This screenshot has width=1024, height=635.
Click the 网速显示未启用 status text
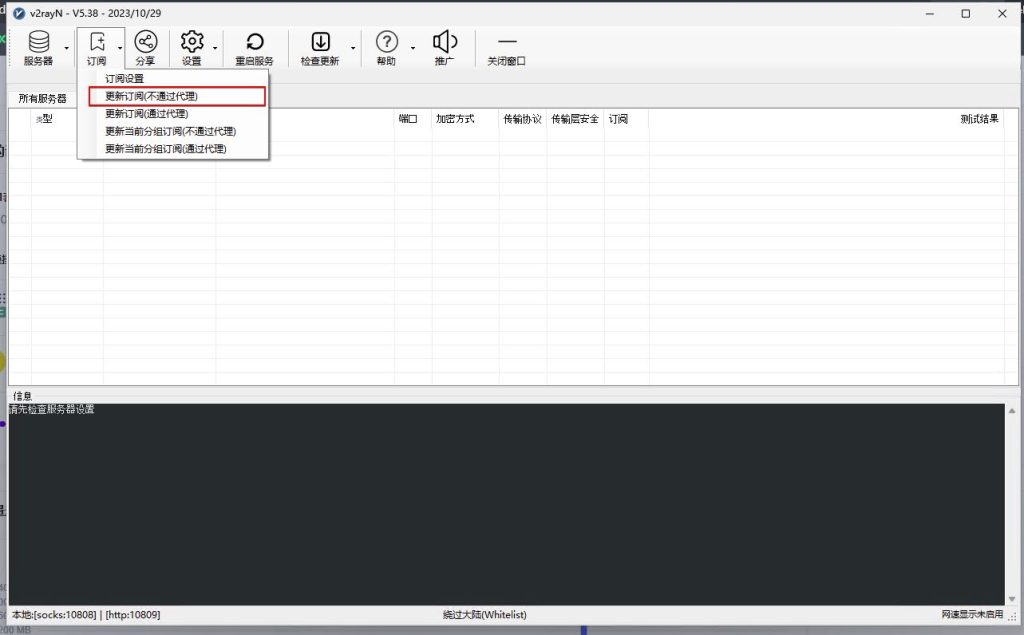(x=972, y=615)
